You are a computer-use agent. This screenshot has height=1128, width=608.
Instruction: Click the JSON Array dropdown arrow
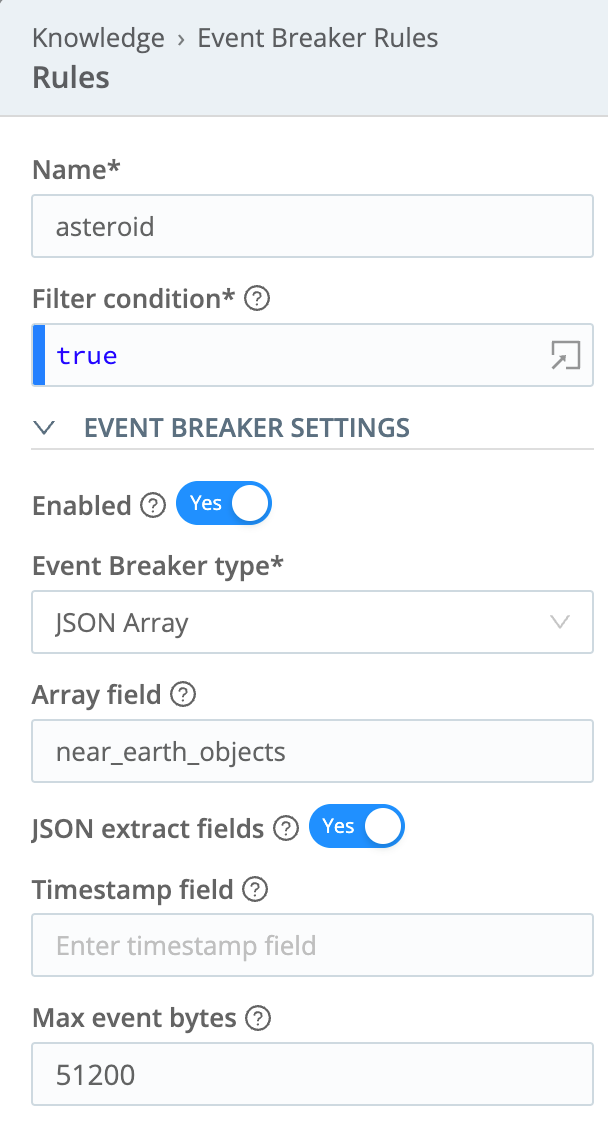(561, 622)
